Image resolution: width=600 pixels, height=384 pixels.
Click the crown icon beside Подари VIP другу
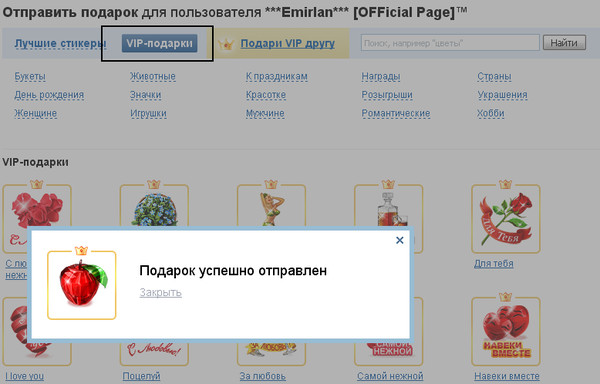(x=226, y=44)
